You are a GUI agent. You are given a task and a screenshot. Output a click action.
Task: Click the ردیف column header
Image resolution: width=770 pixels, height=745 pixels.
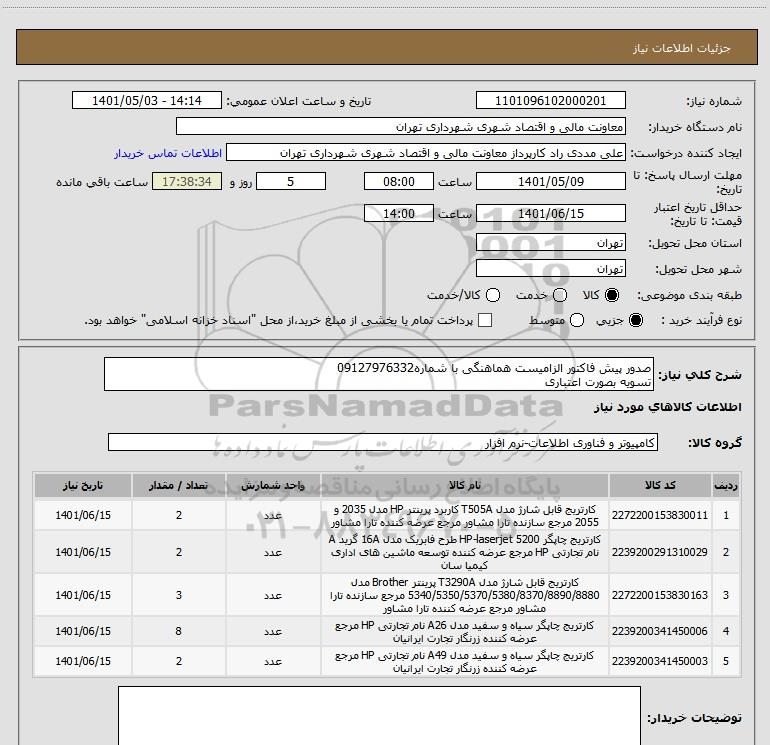coord(726,485)
